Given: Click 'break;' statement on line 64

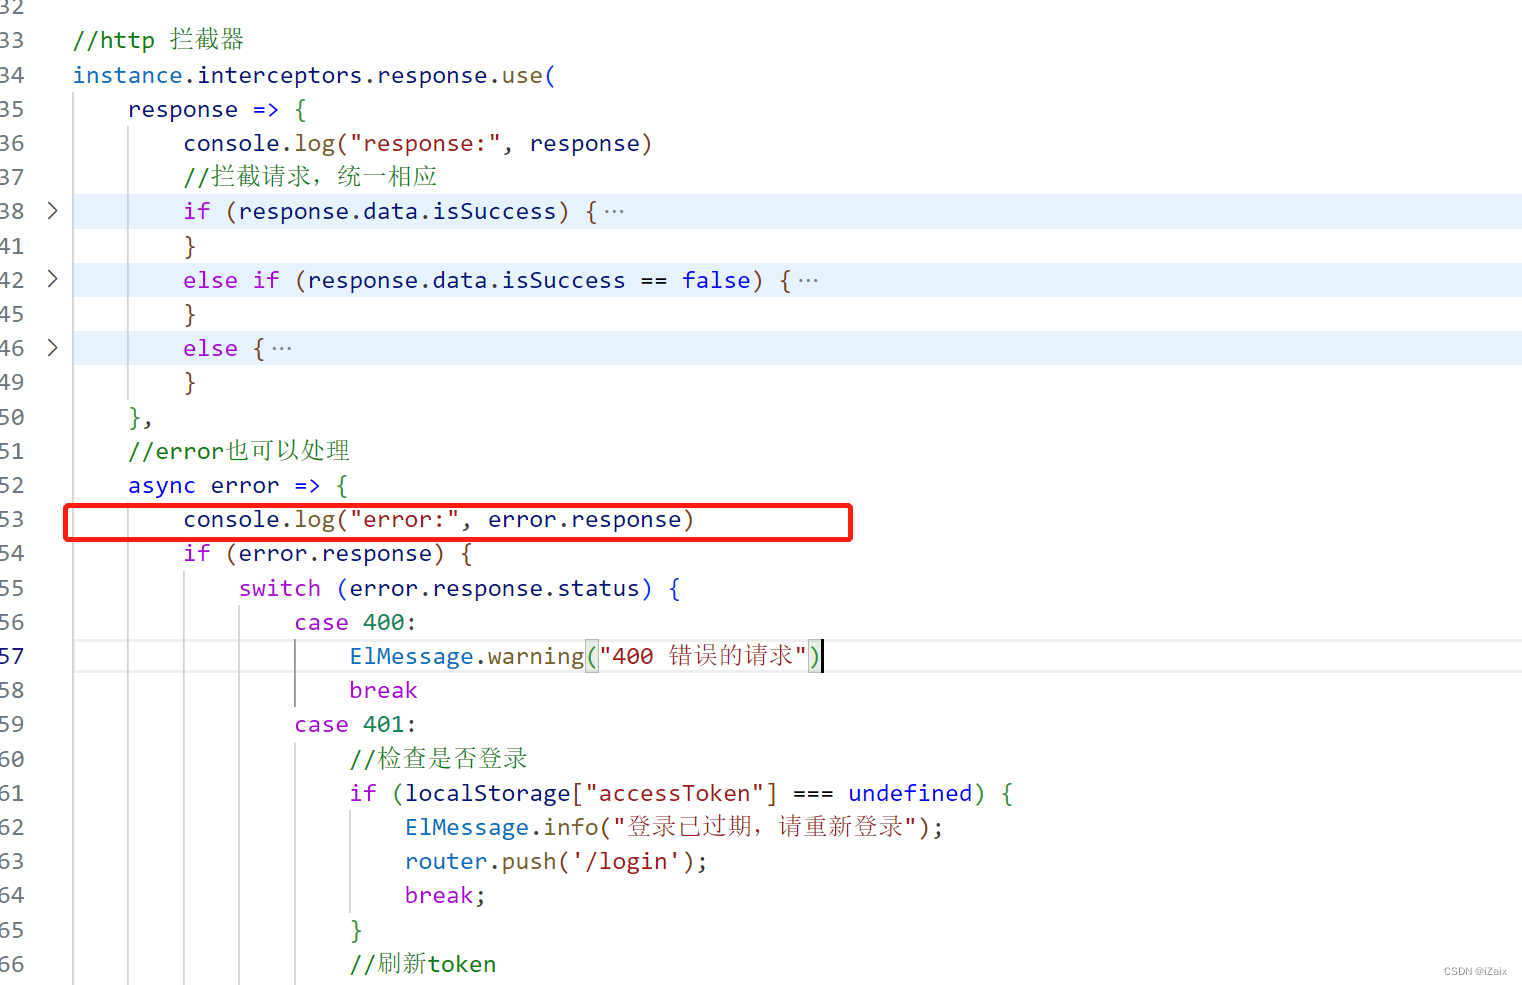Looking at the screenshot, I should (x=445, y=895).
